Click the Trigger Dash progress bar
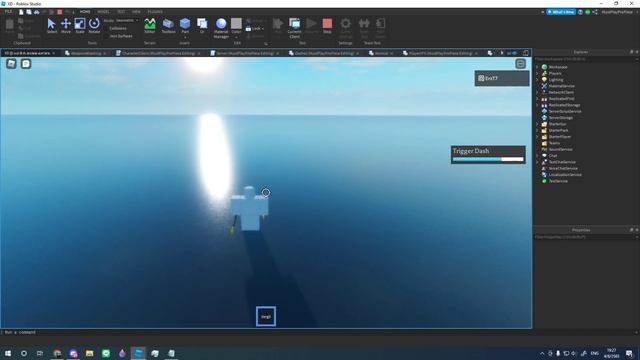Screen dimensions: 640x360 [488, 159]
